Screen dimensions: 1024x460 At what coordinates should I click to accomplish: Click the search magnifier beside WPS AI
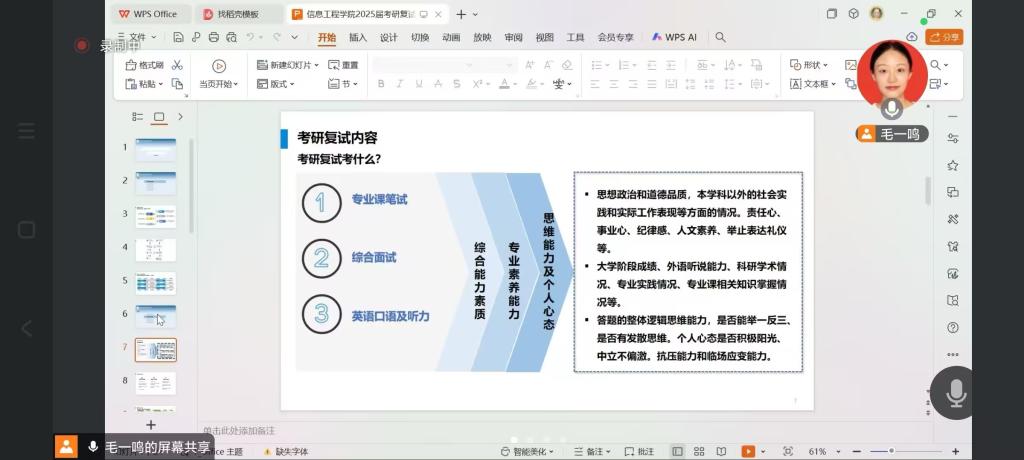pos(720,38)
